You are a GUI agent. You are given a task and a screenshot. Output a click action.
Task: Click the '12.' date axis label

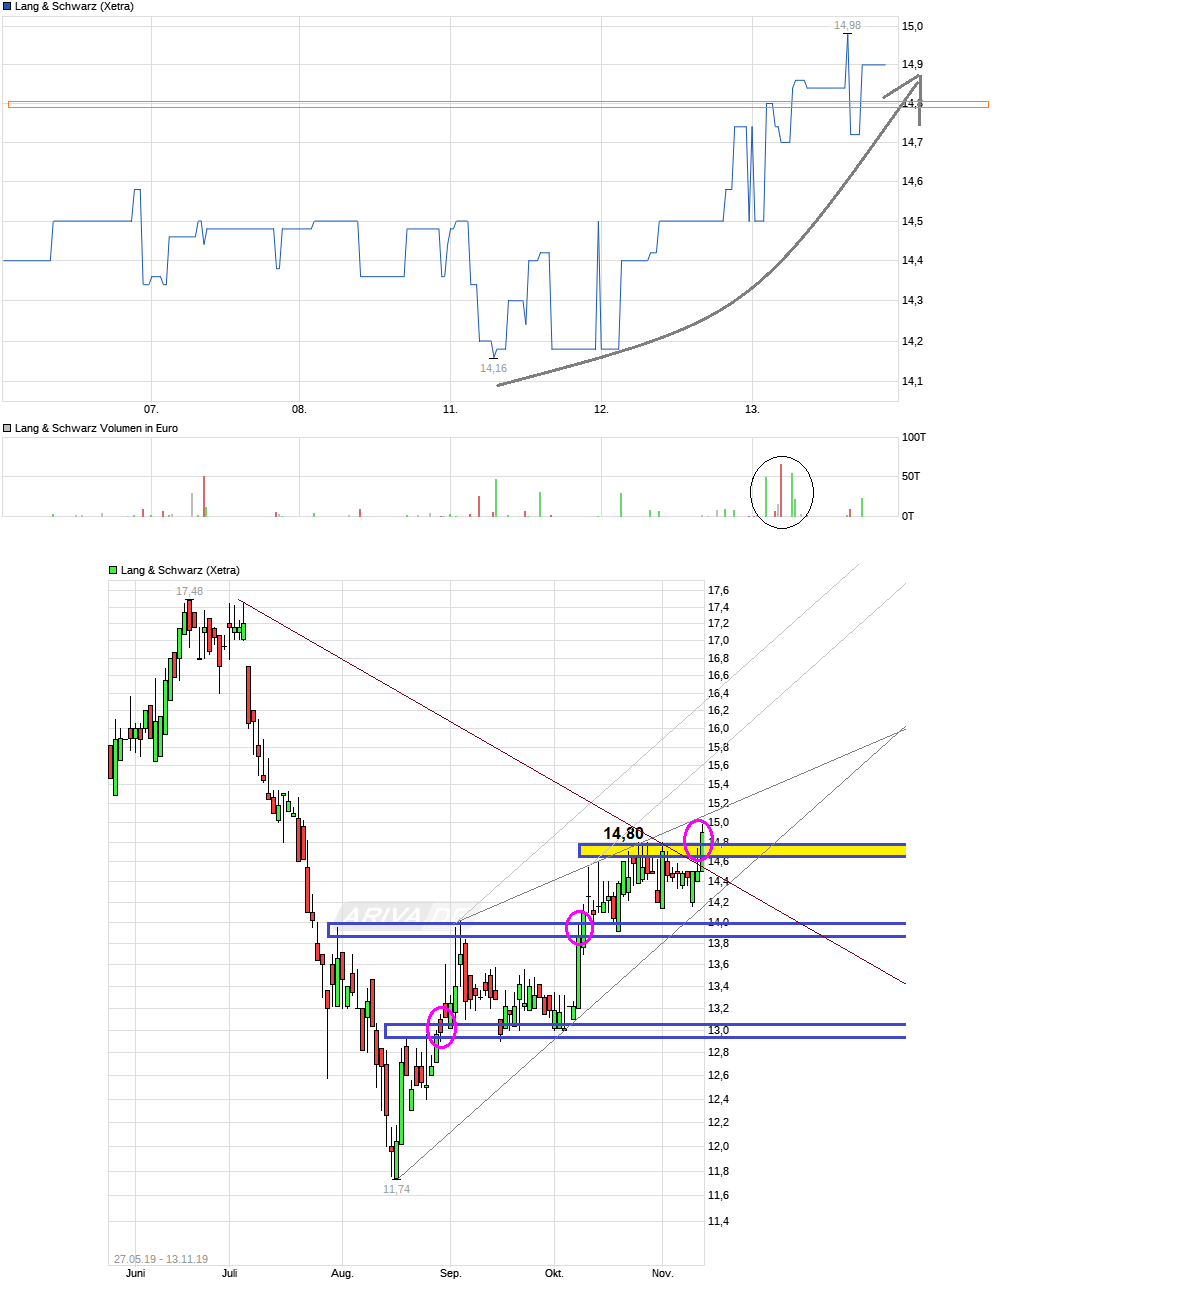tap(601, 409)
